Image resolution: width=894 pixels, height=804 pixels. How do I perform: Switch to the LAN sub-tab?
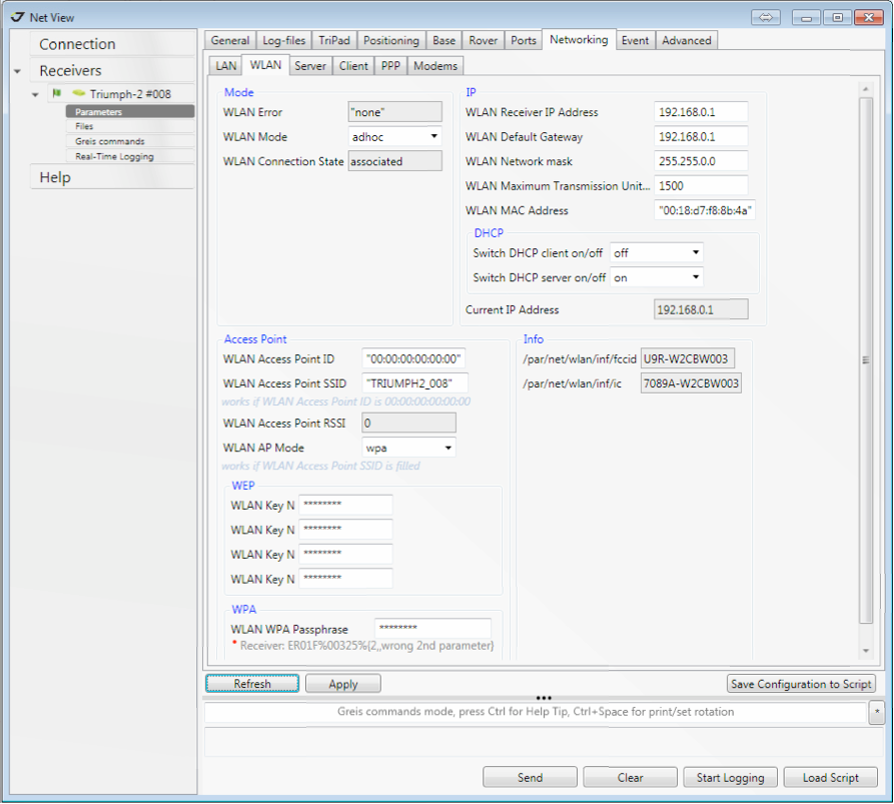[226, 66]
